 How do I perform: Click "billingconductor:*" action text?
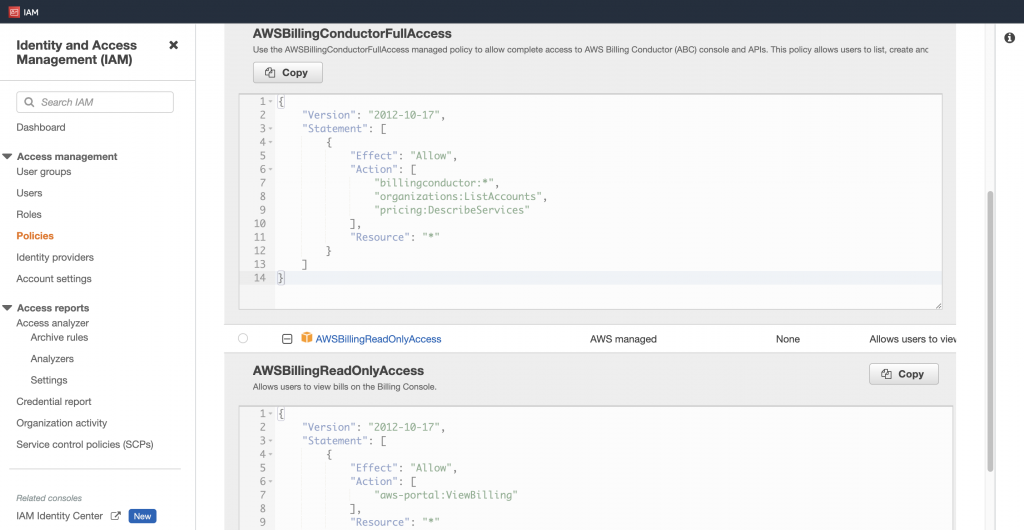pyautogui.click(x=436, y=183)
